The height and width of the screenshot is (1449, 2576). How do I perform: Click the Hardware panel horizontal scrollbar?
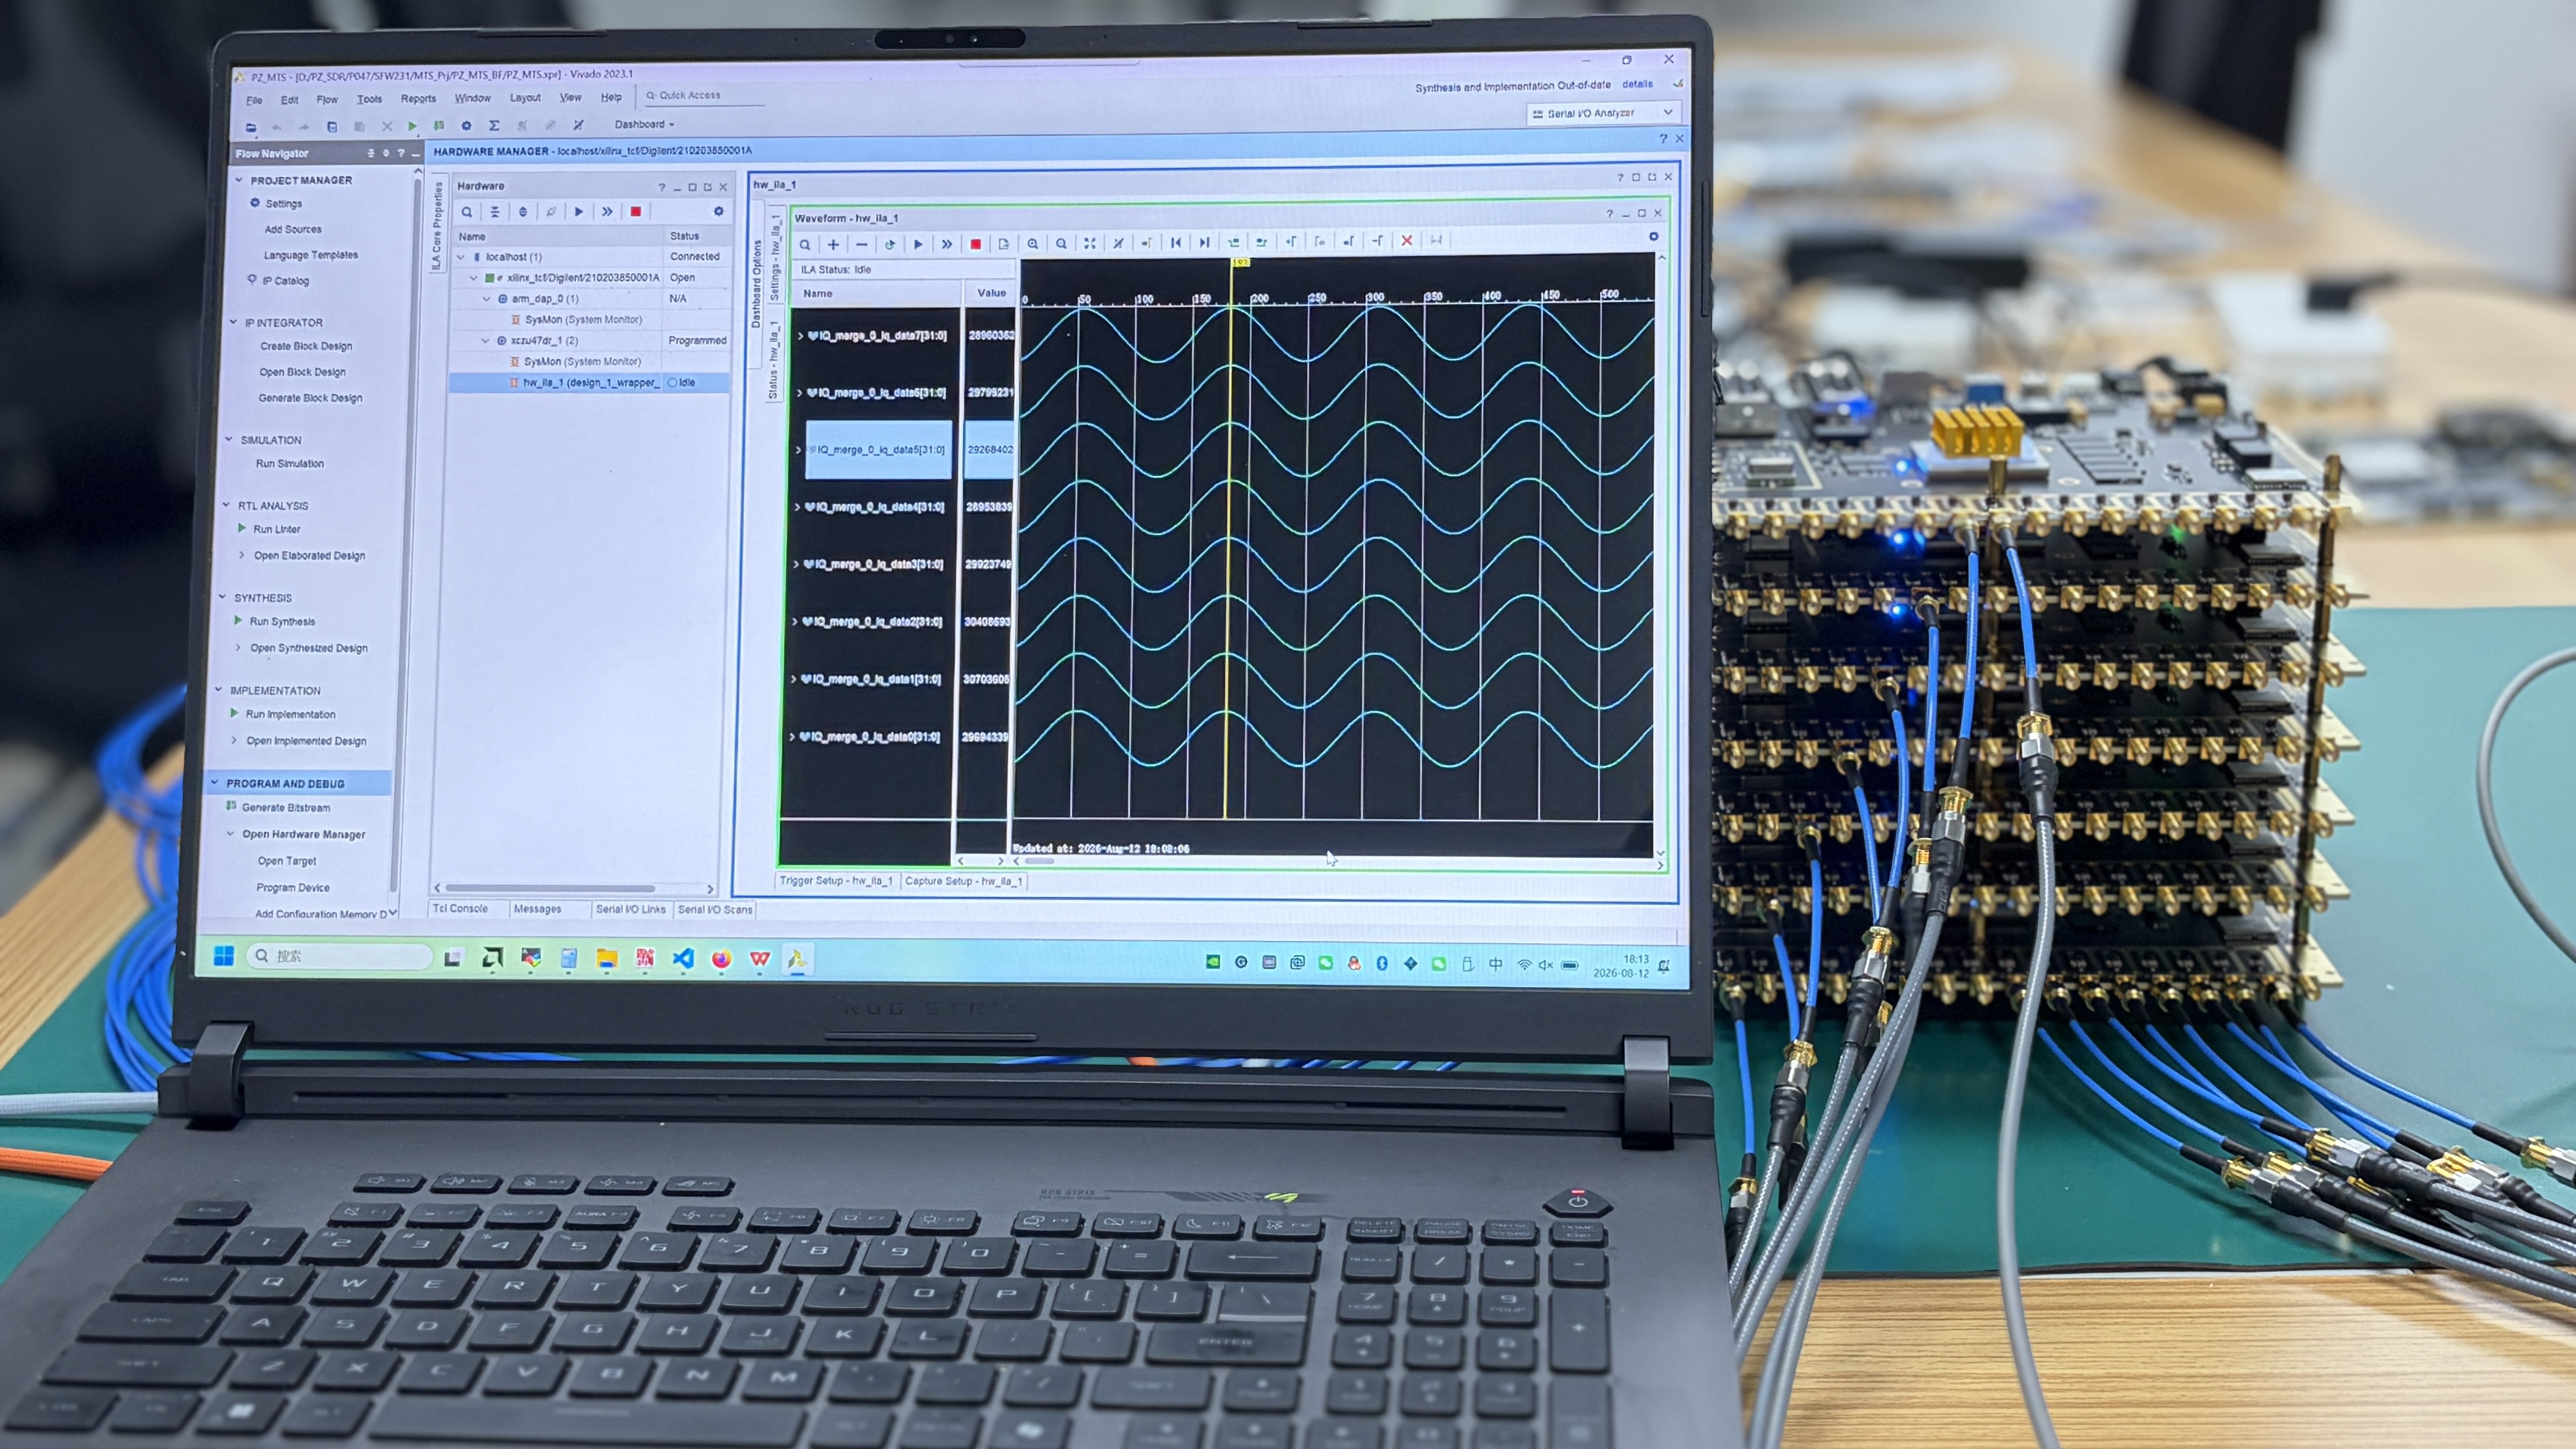pos(550,888)
